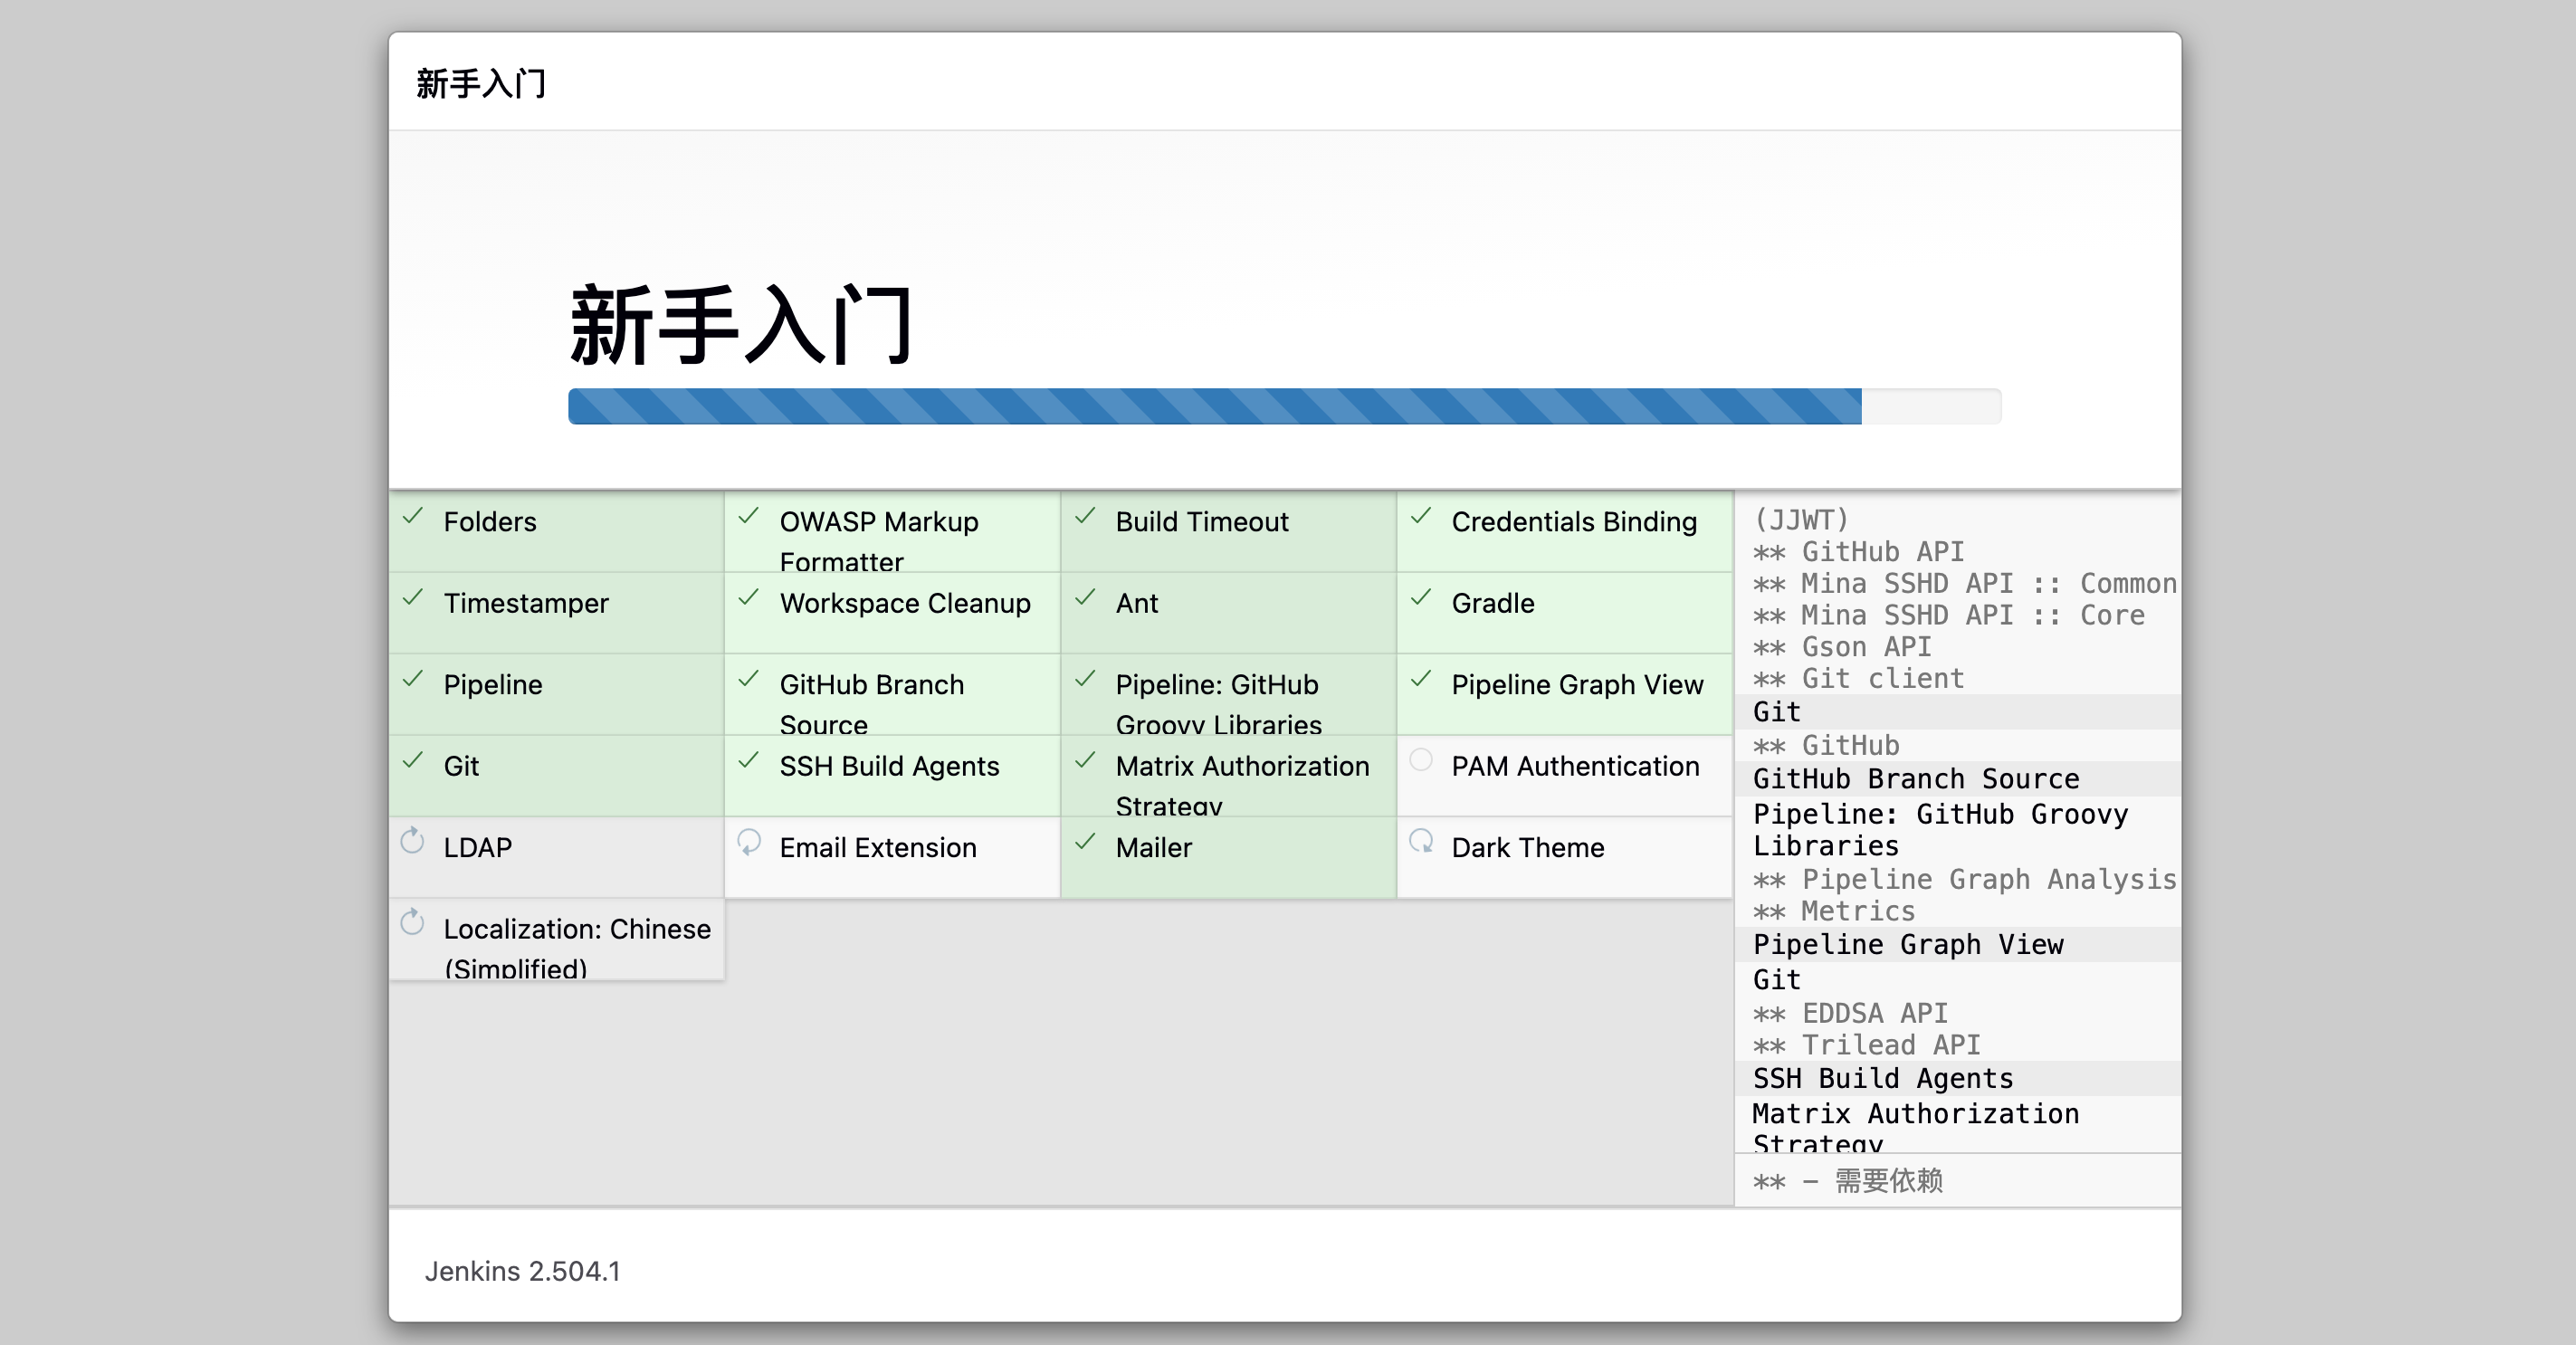
Task: Click the Build Timeout plugin entry
Action: tap(1202, 522)
